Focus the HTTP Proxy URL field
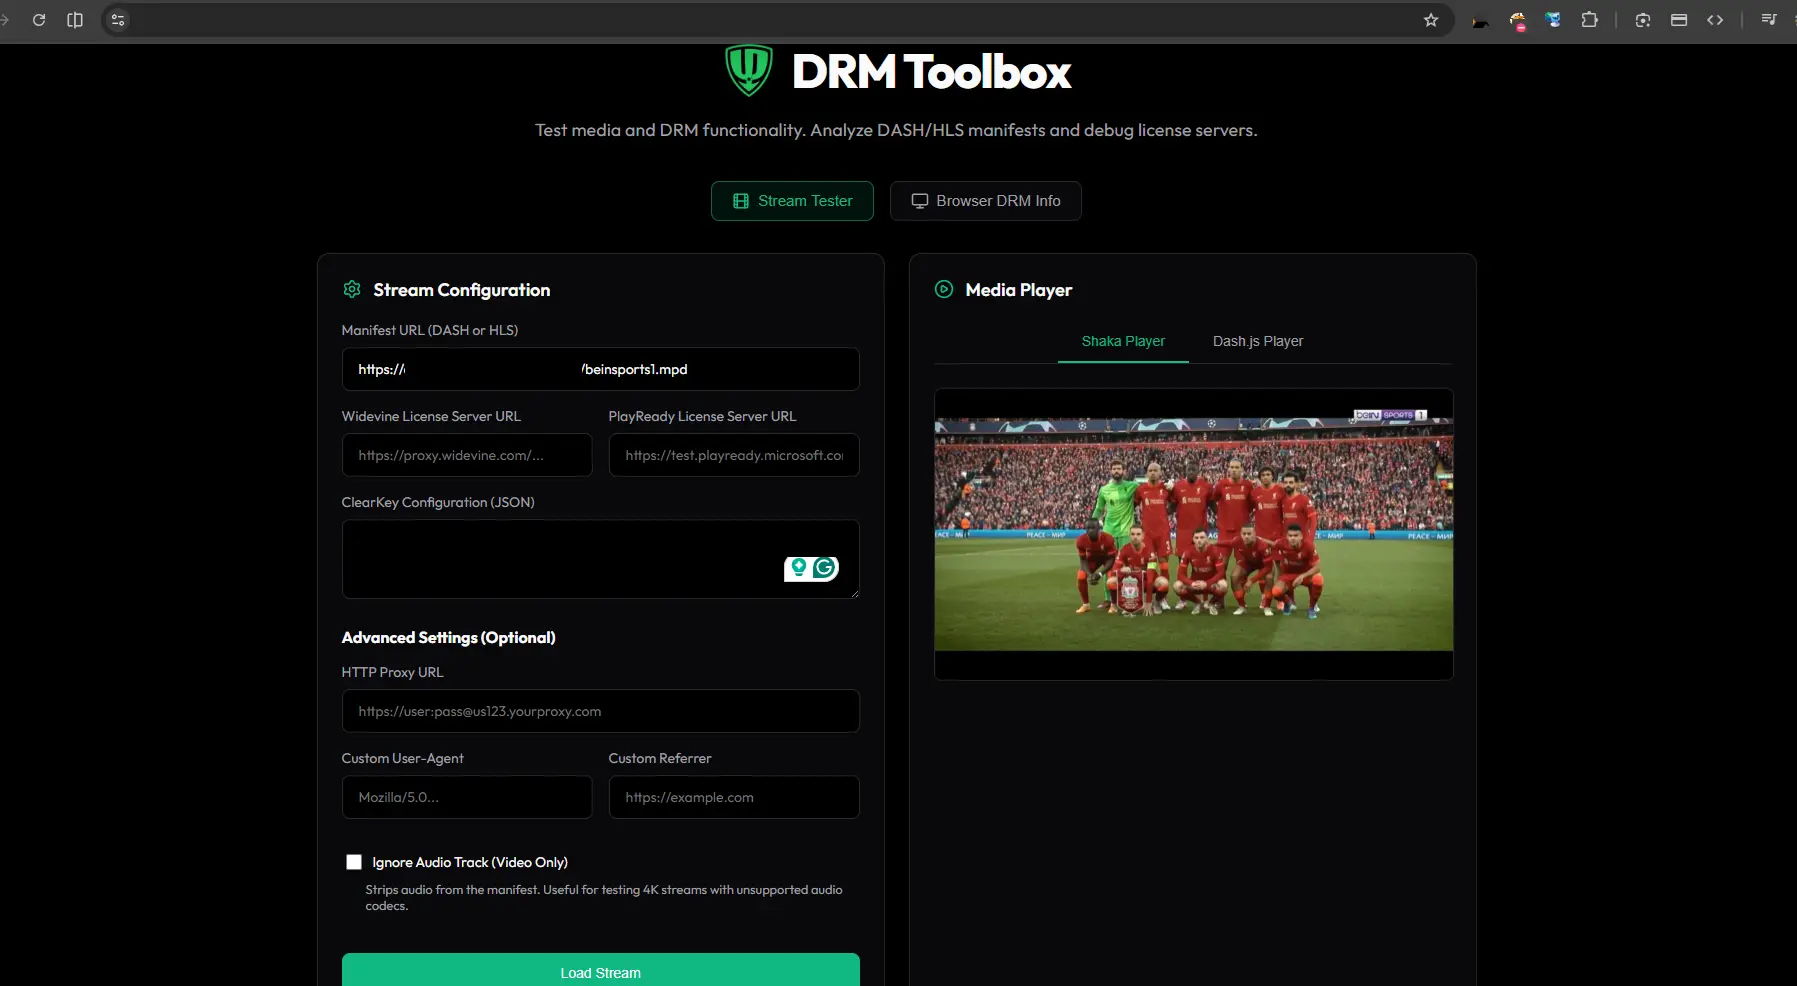1797x986 pixels. coord(601,711)
